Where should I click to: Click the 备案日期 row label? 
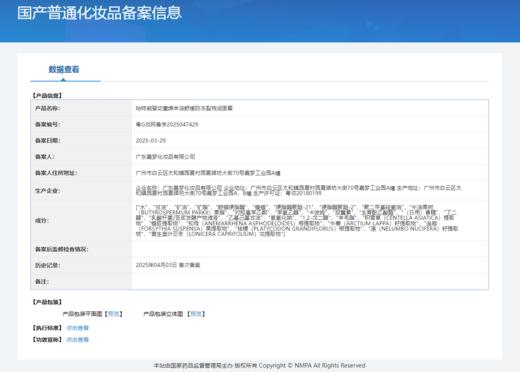(x=48, y=140)
